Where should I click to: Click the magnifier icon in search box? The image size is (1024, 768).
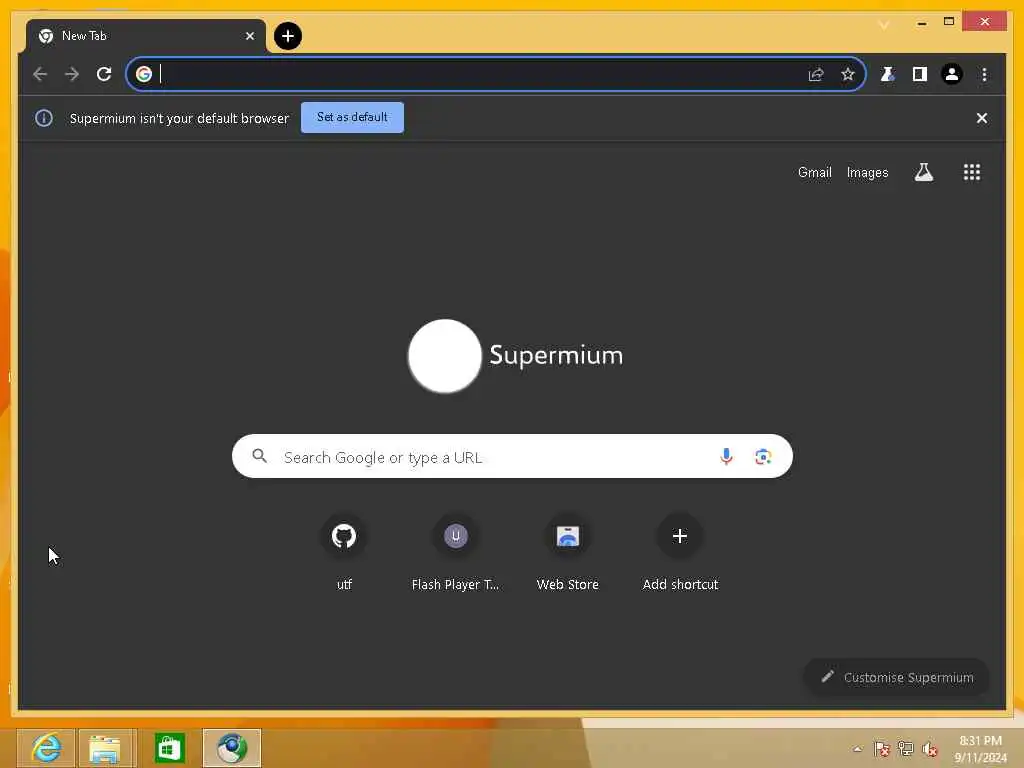259,456
